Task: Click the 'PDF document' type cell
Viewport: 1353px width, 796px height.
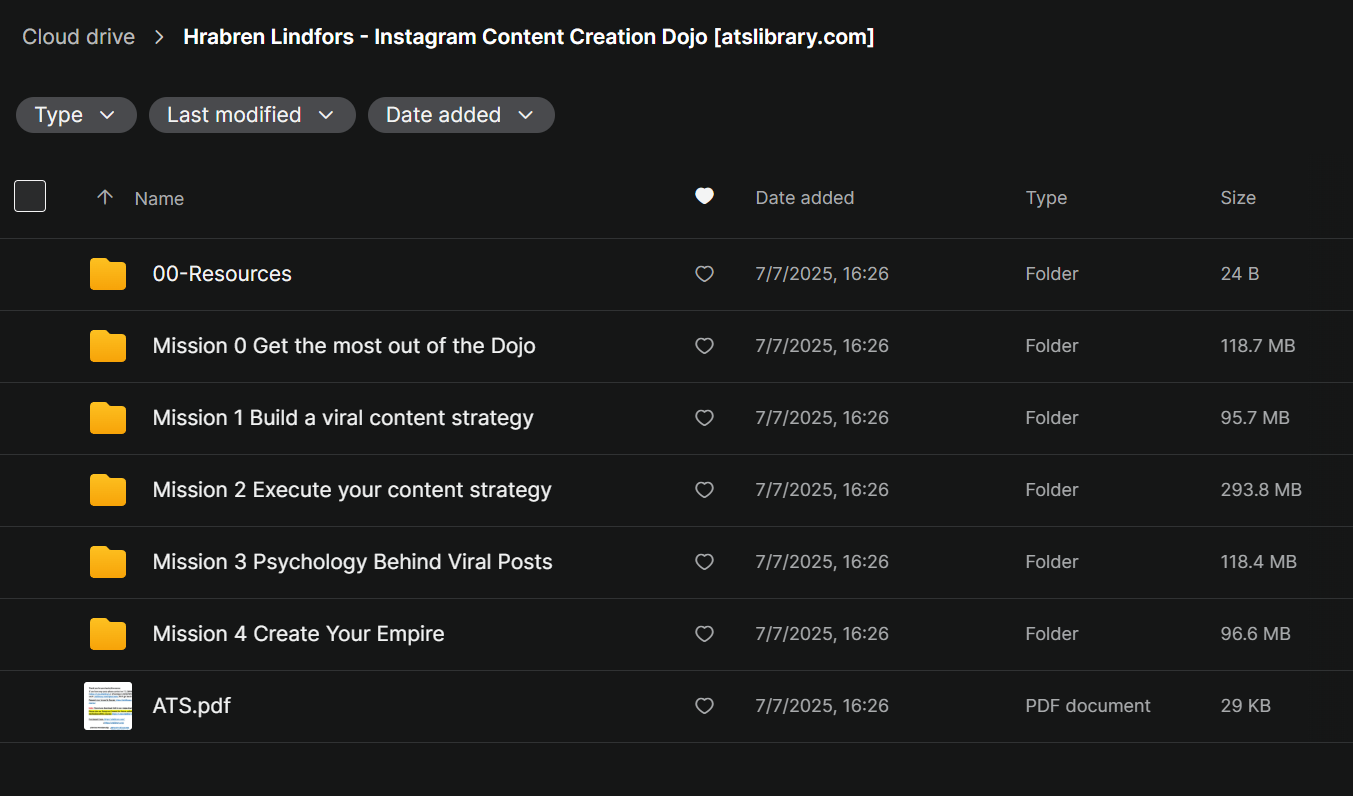Action: click(1088, 706)
